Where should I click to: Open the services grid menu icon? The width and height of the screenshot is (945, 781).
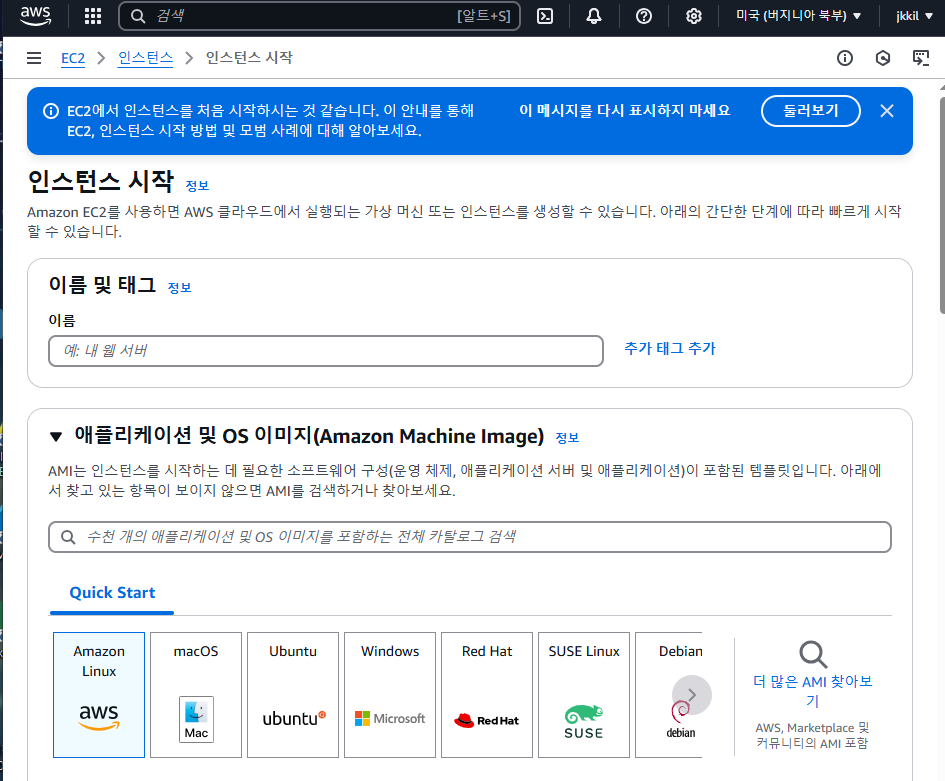(93, 16)
